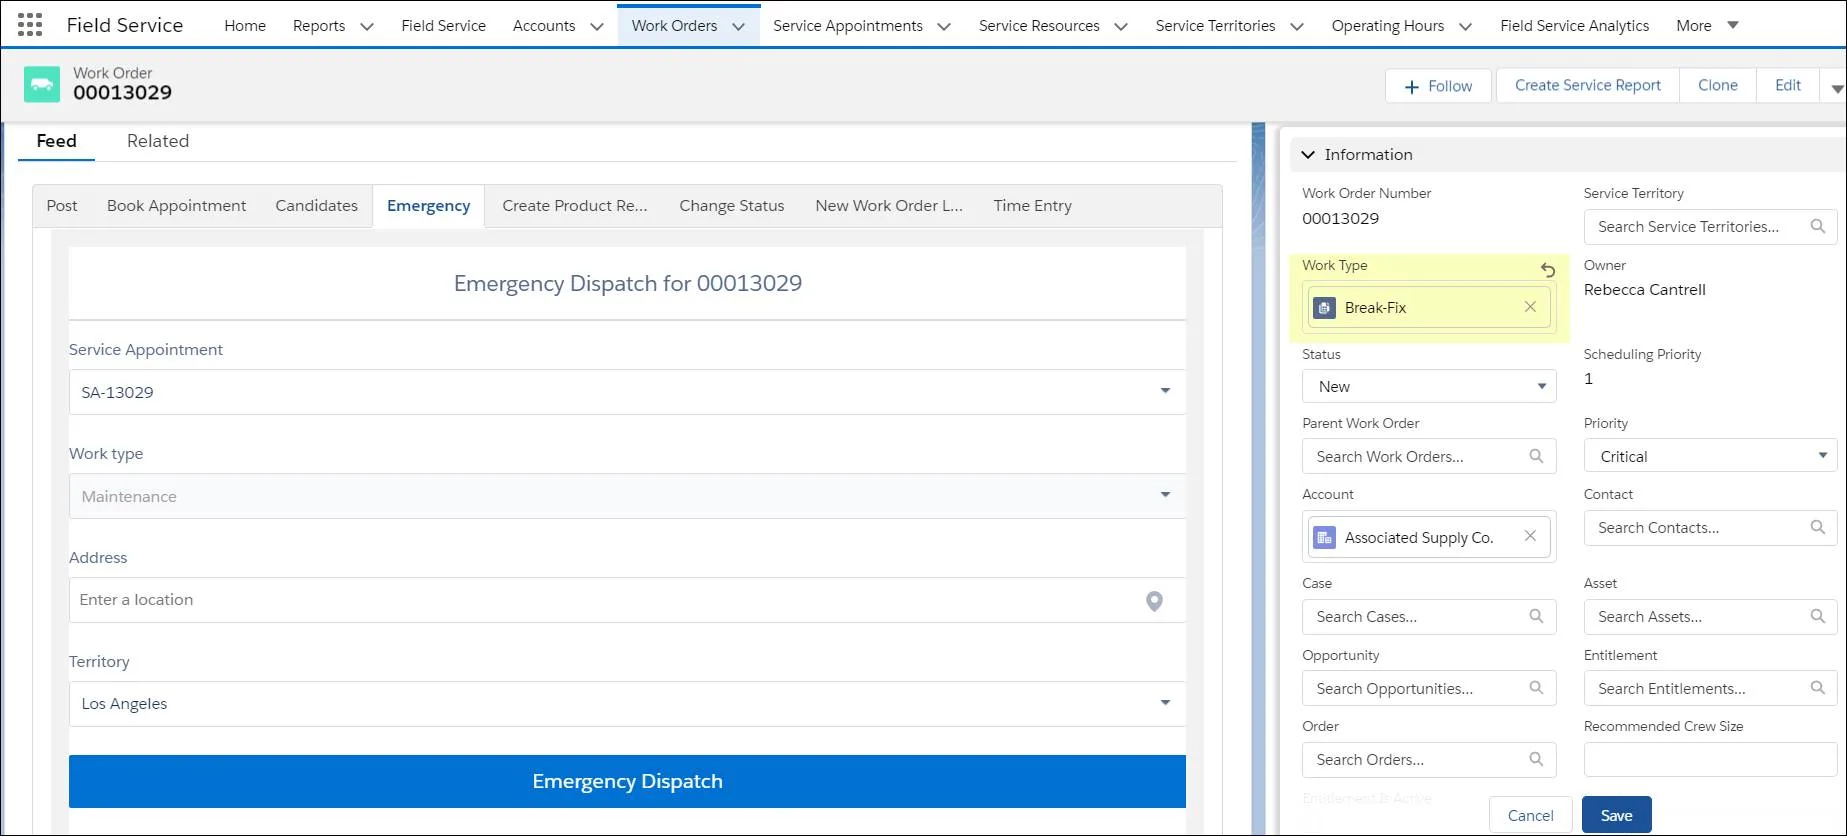Click the undo arrow beside Work Type
Viewport: 1847px width, 836px height.
pyautogui.click(x=1547, y=269)
